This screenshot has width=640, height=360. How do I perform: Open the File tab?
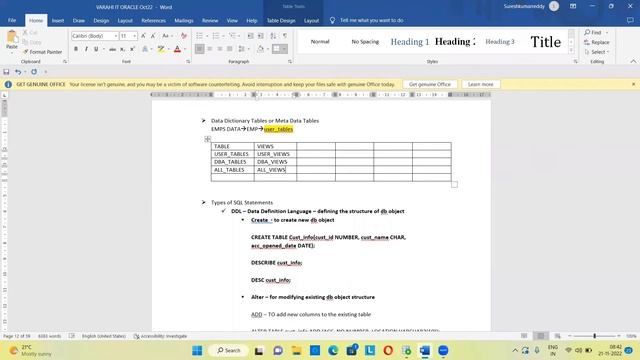click(x=12, y=20)
